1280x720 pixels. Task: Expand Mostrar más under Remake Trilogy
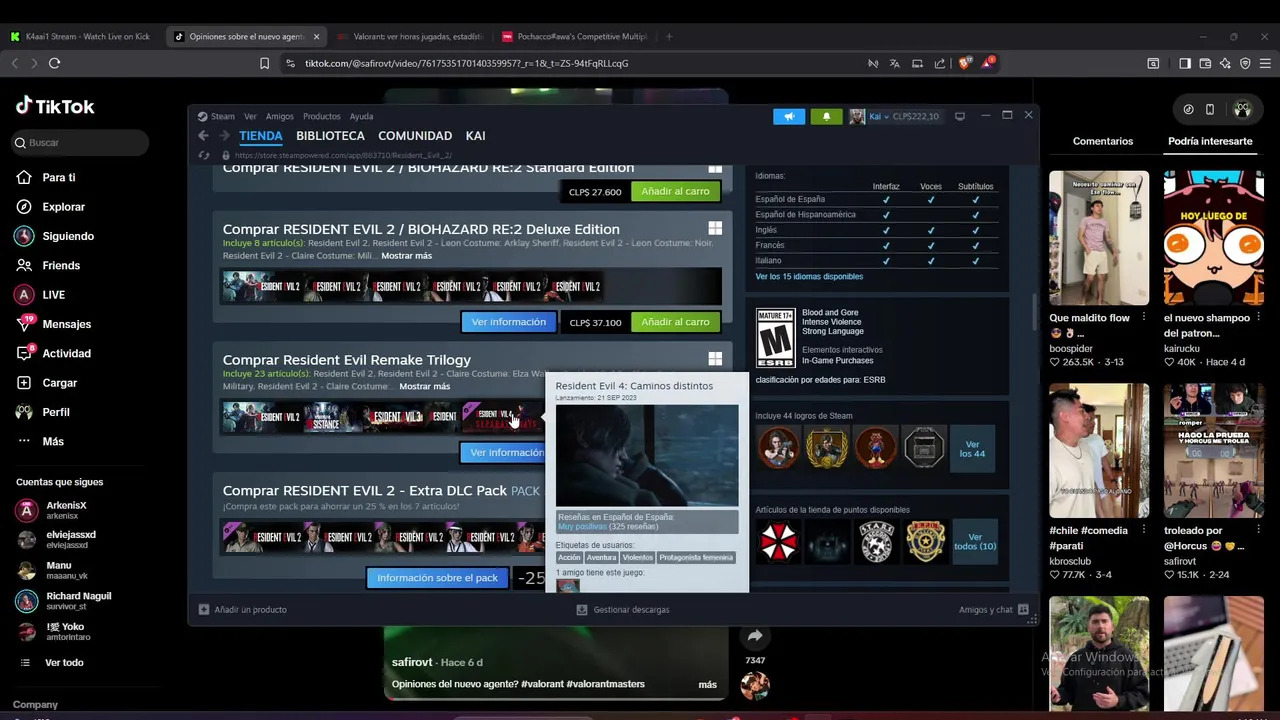[424, 386]
